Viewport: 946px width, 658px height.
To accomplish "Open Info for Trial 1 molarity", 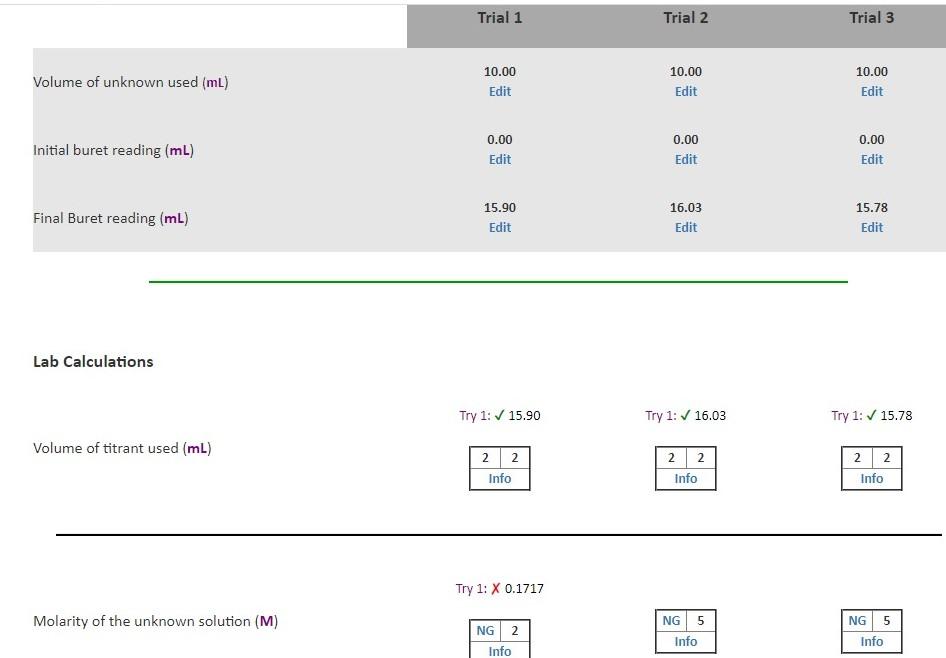I will [500, 651].
